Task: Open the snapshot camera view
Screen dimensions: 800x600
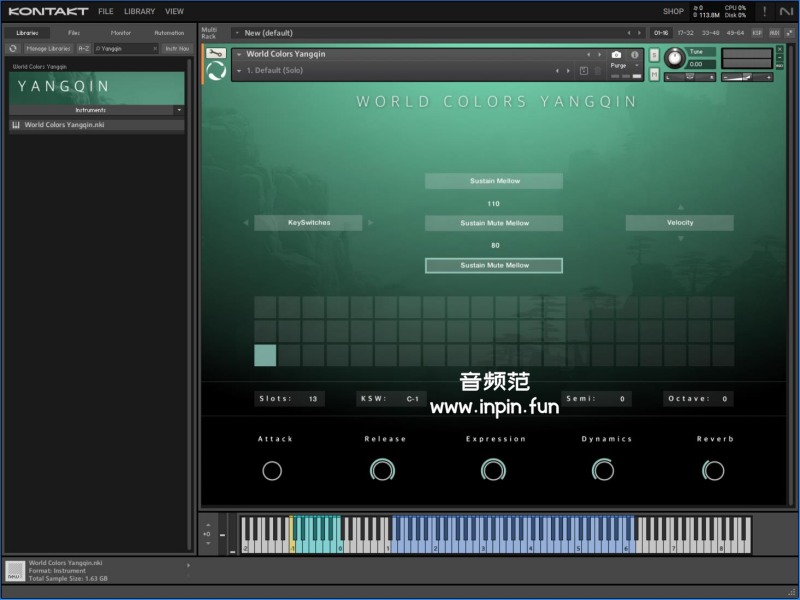Action: pos(616,54)
